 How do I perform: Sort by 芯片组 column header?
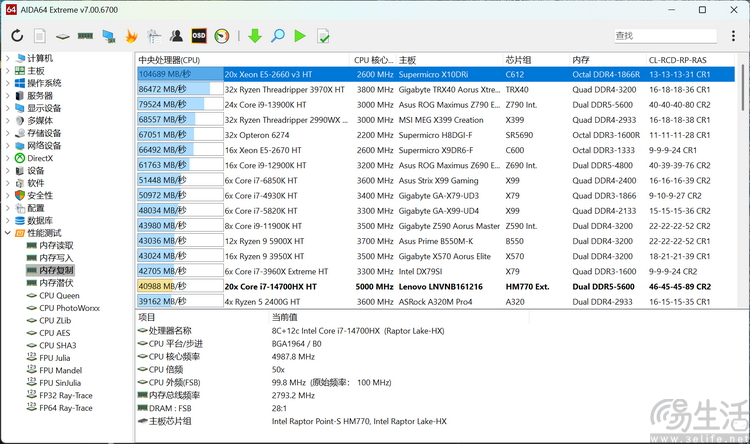(x=536, y=60)
